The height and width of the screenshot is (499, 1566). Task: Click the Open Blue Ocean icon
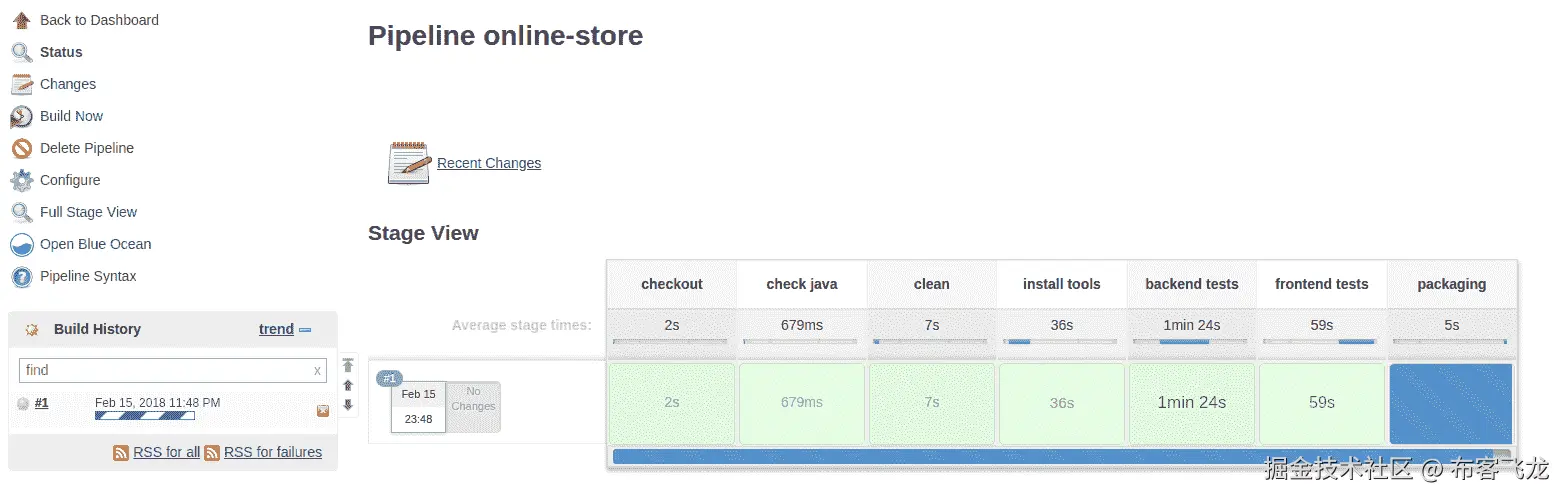21,244
